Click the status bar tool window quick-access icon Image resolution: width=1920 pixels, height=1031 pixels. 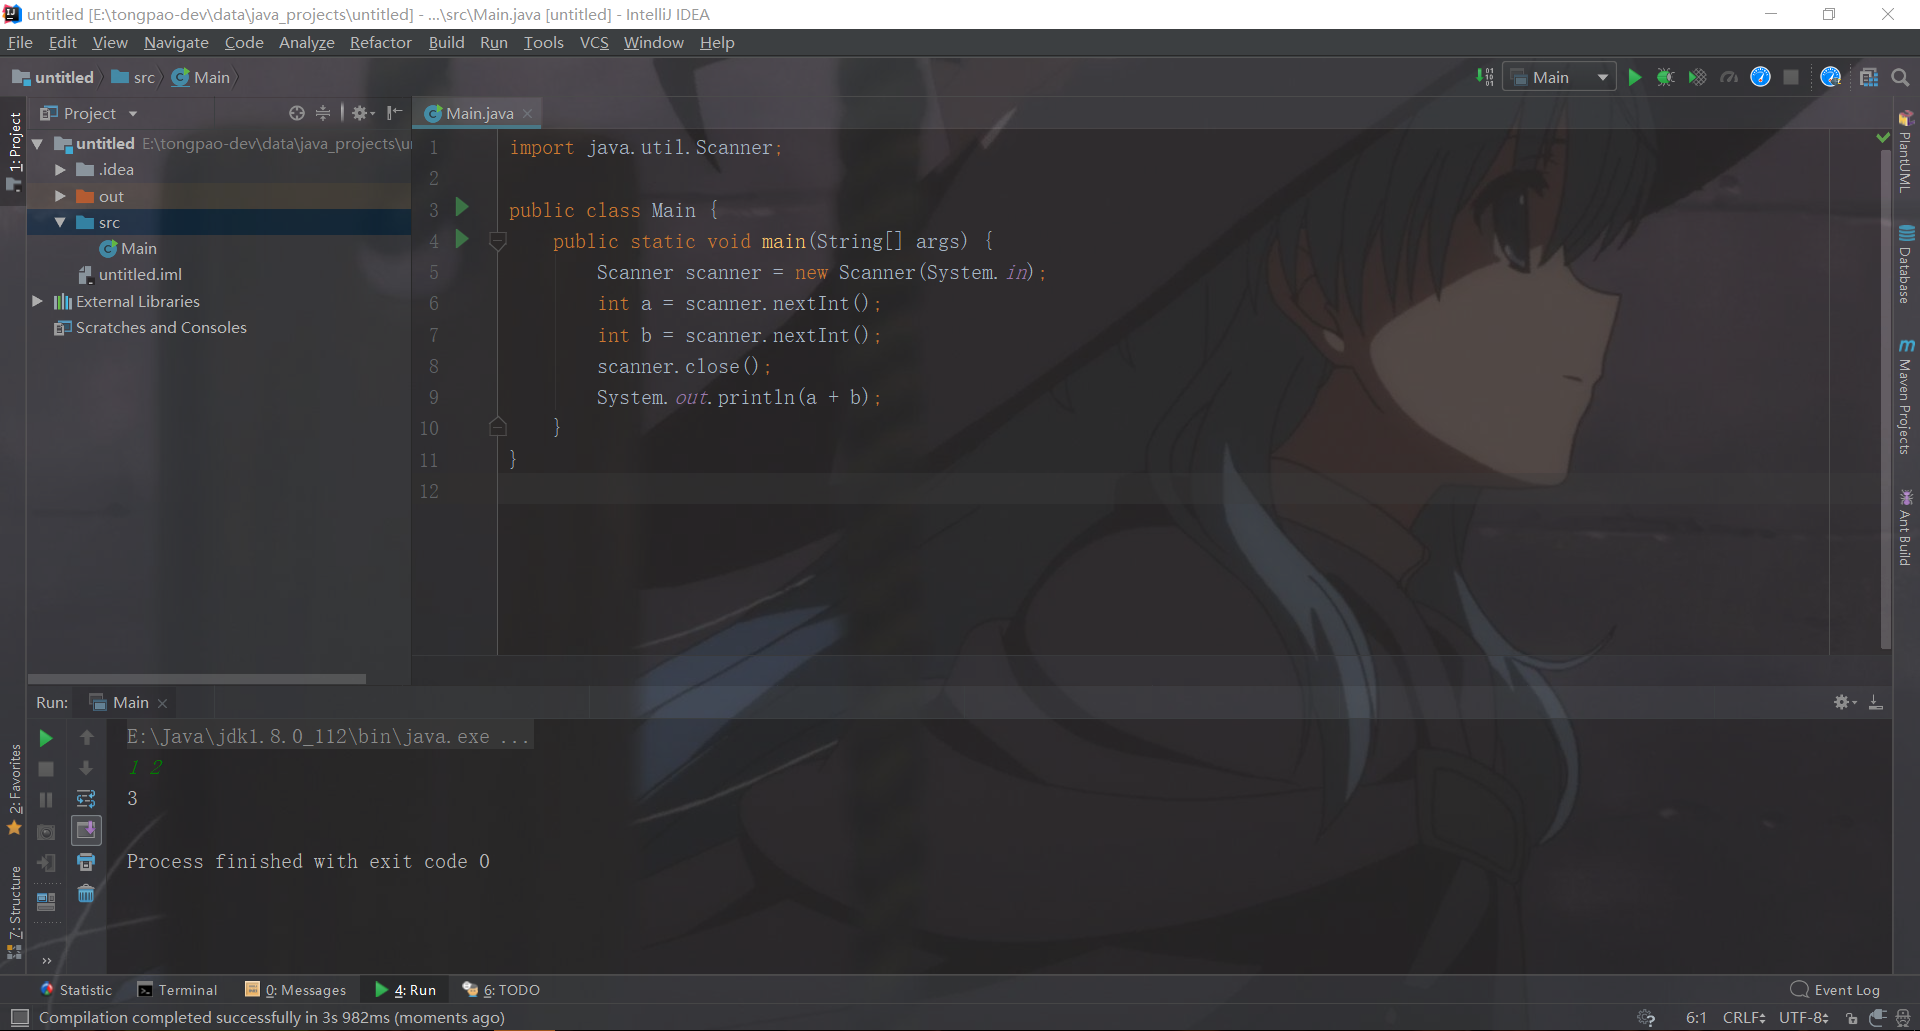(19, 1018)
